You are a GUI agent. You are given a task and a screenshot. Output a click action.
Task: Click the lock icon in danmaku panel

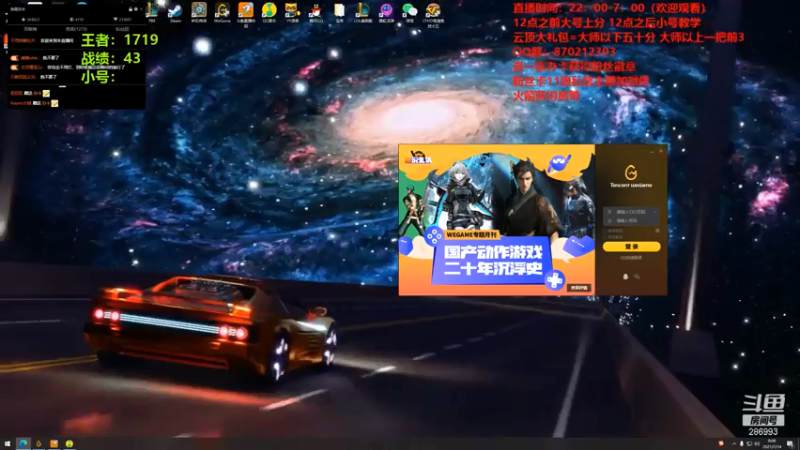[x=130, y=9]
